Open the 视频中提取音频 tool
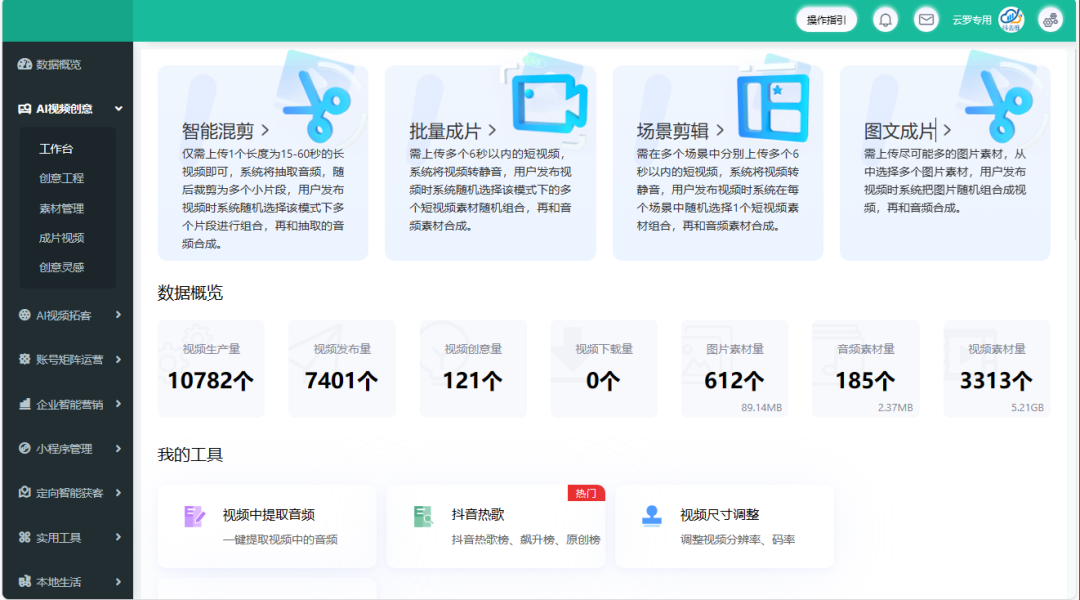The image size is (1080, 600). (x=267, y=526)
